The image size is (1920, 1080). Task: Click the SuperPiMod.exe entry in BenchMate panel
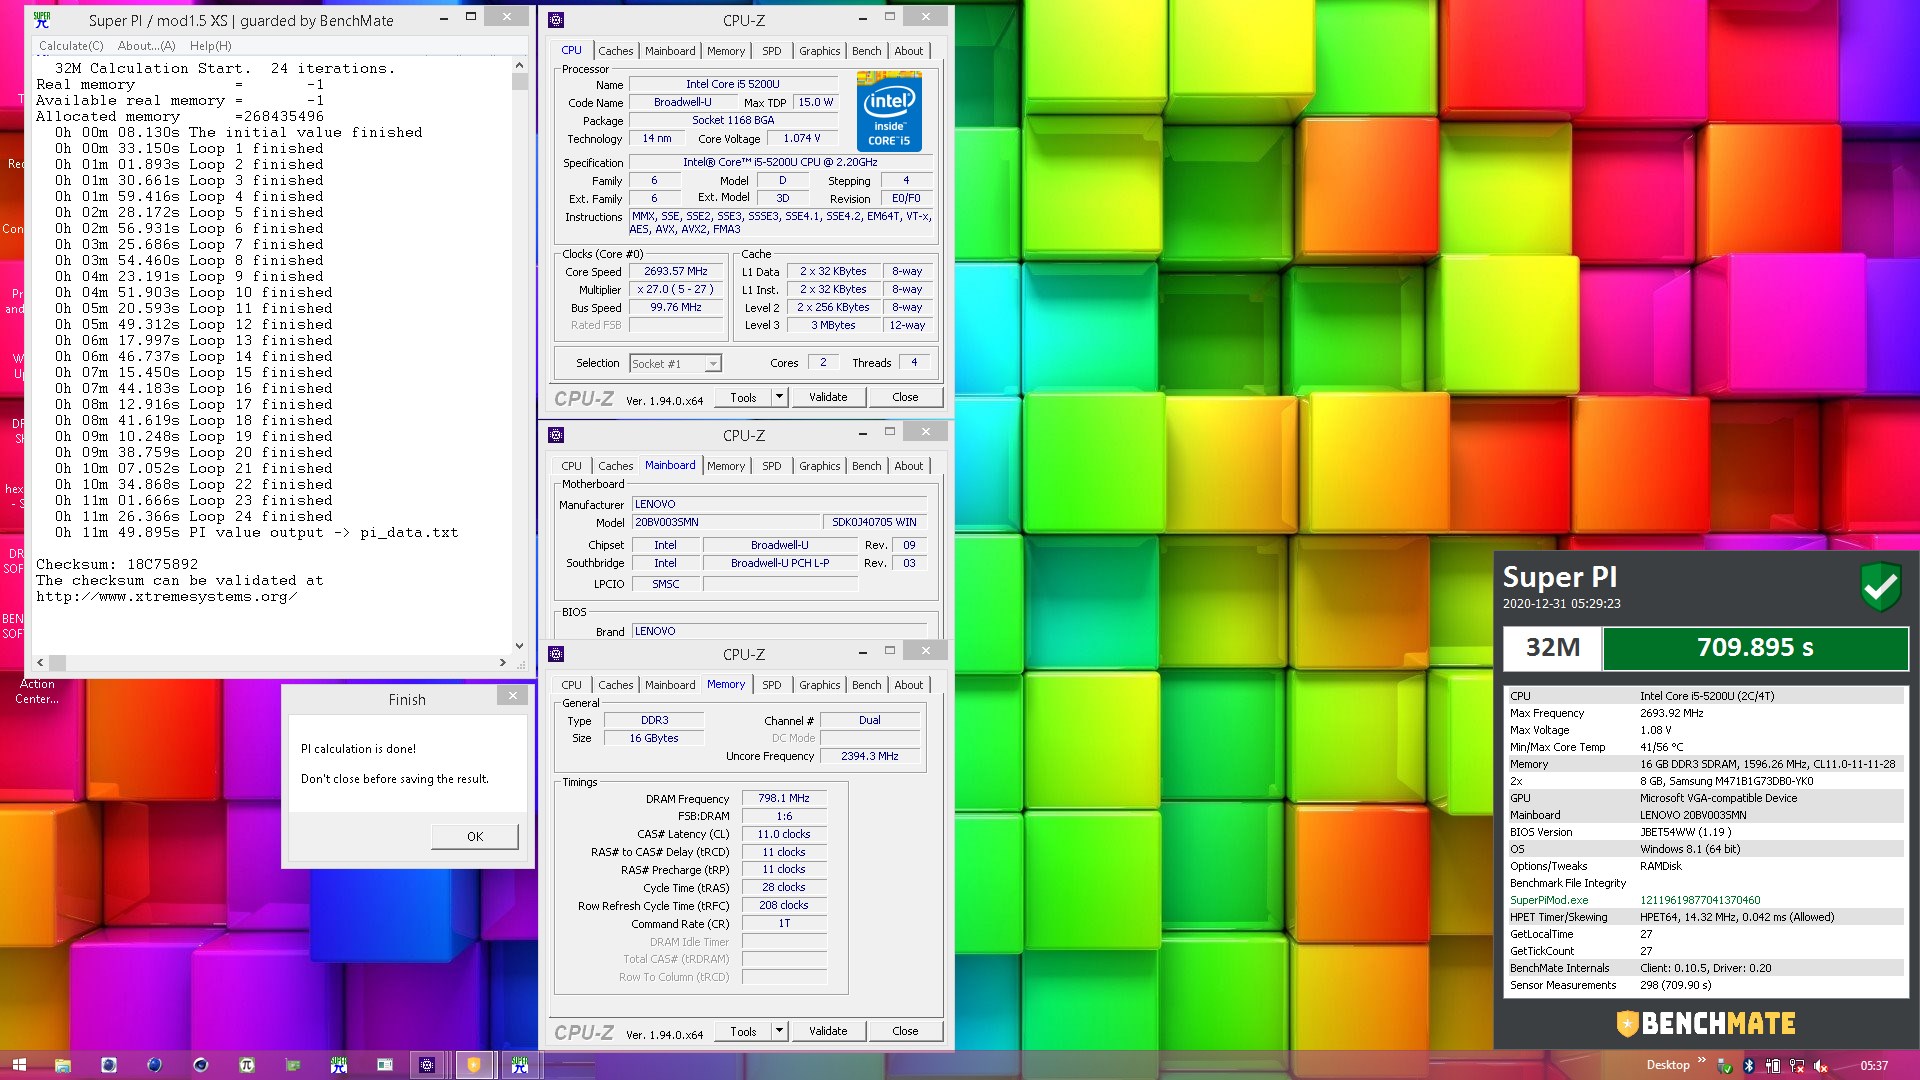click(x=1548, y=900)
